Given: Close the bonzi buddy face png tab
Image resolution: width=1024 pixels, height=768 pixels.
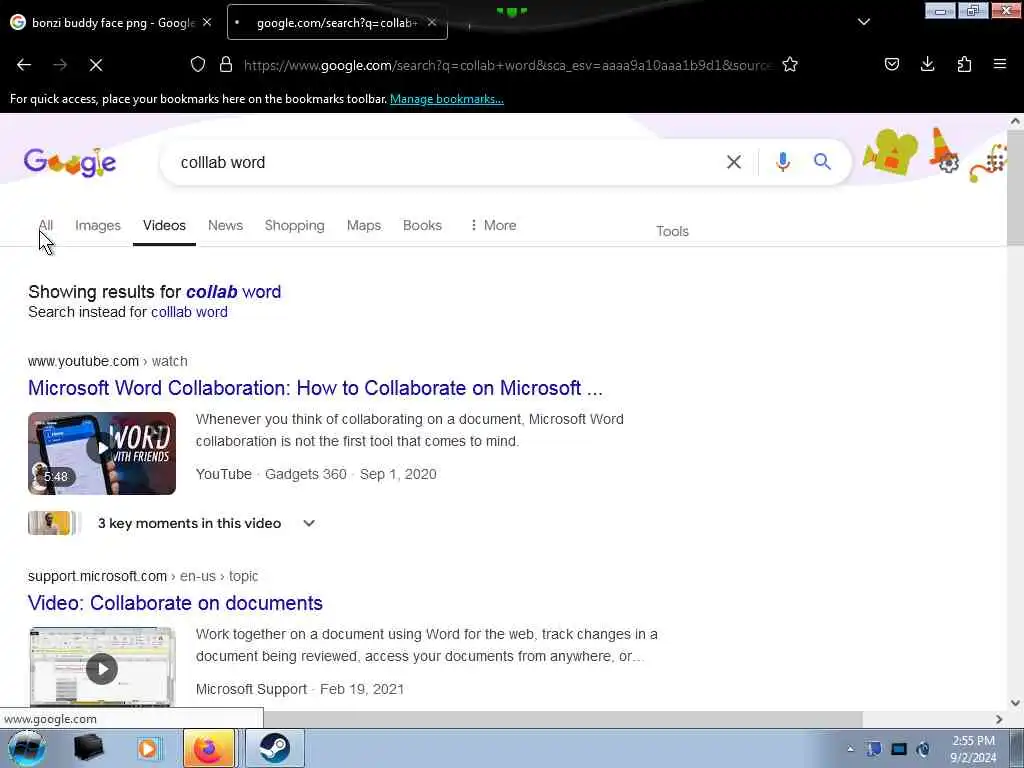Looking at the screenshot, I should (207, 22).
